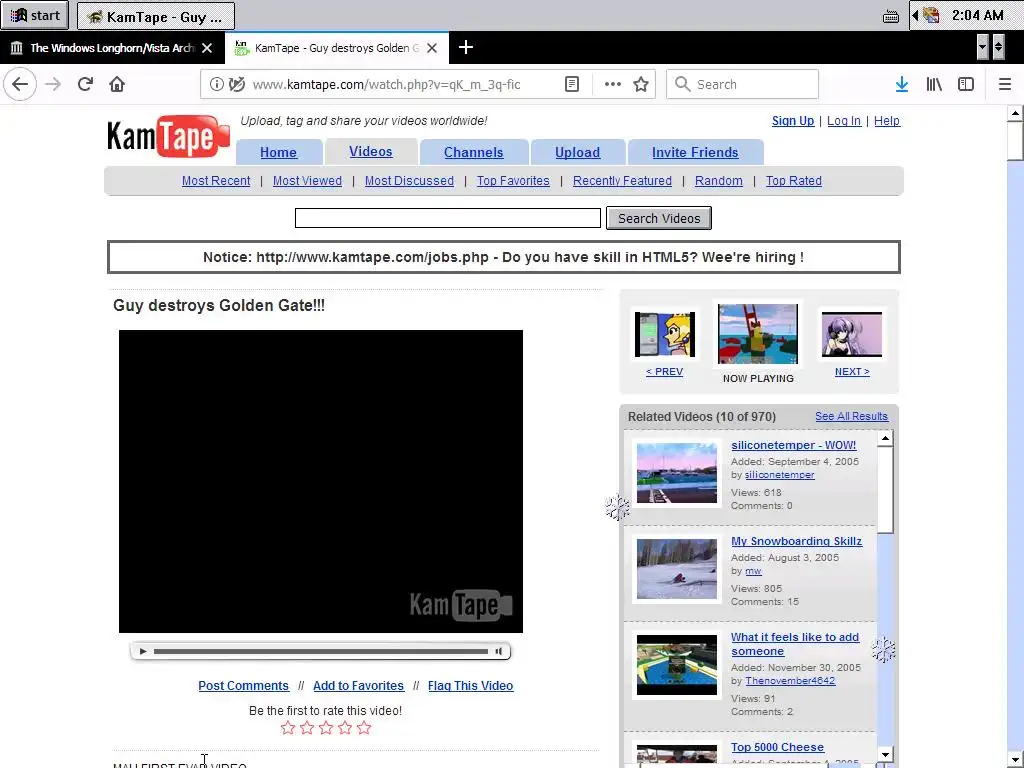Open Top Favorites link
1024x768 pixels.
513,181
